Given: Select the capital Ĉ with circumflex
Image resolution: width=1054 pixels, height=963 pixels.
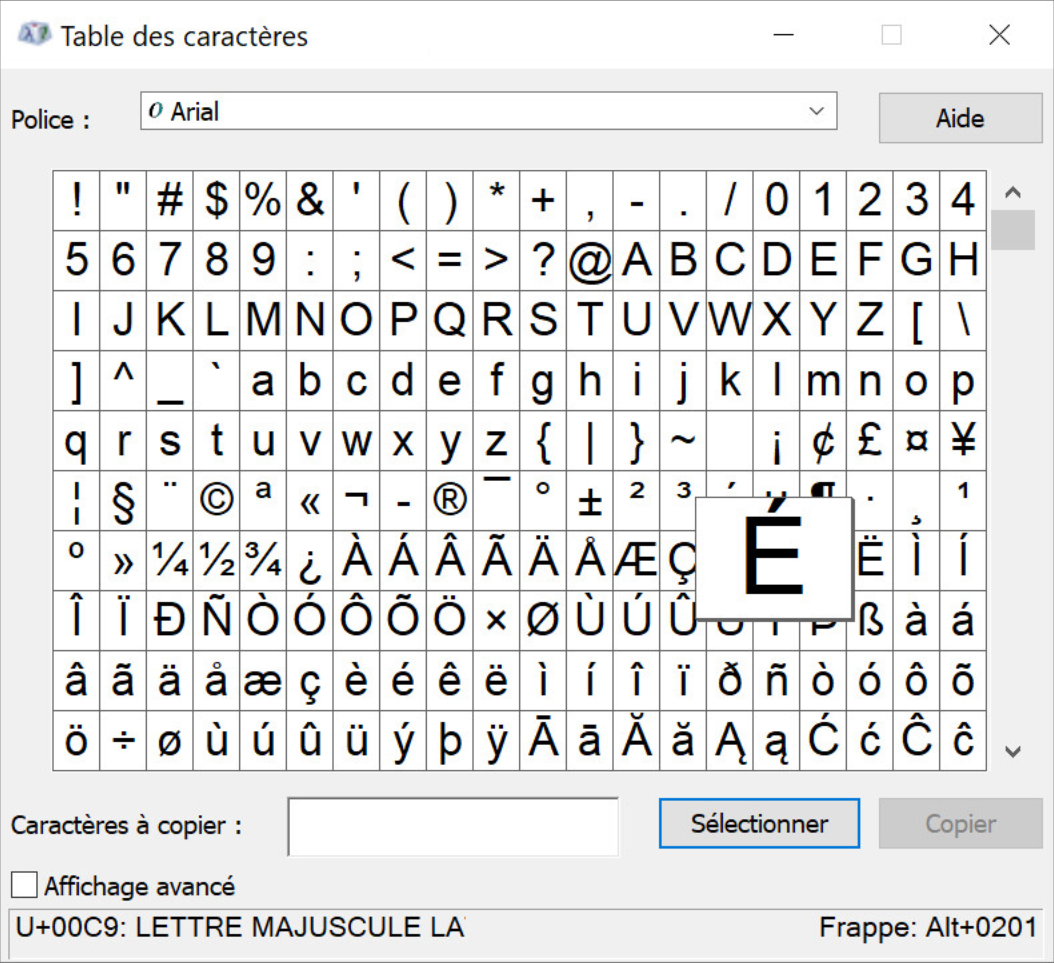Looking at the screenshot, I should pos(916,741).
